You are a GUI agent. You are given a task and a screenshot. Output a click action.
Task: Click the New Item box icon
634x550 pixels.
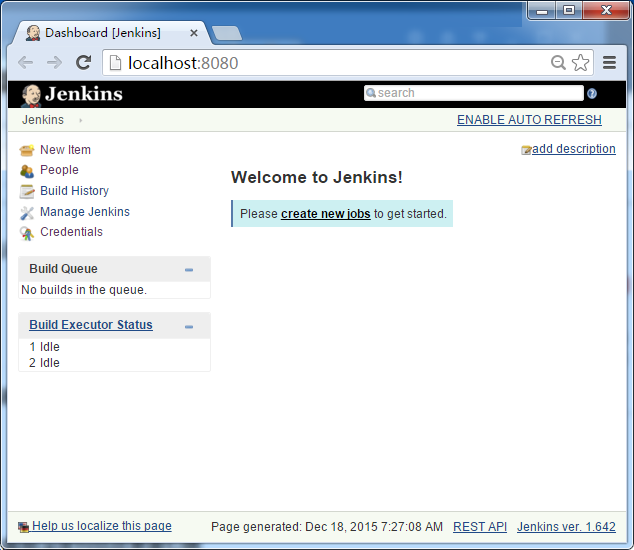(x=27, y=150)
